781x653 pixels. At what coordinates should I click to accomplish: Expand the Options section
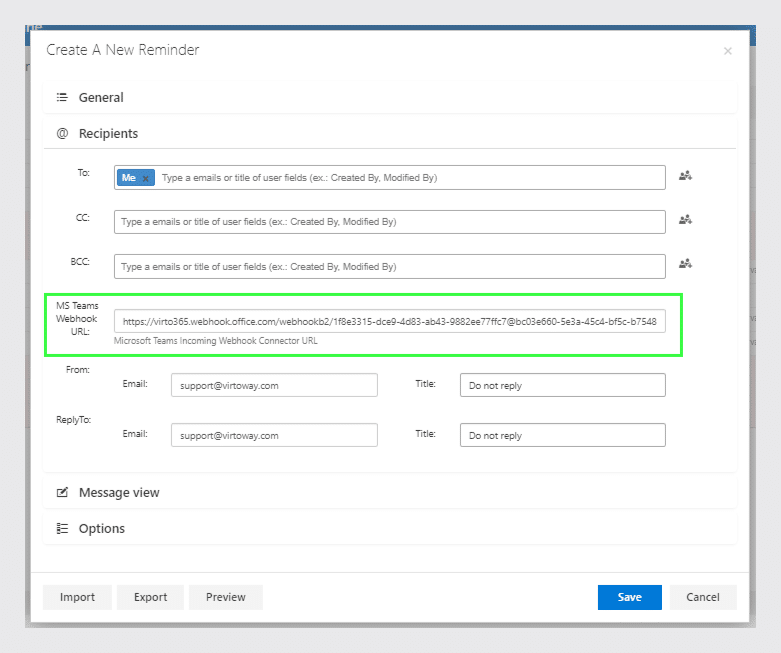(x=390, y=528)
